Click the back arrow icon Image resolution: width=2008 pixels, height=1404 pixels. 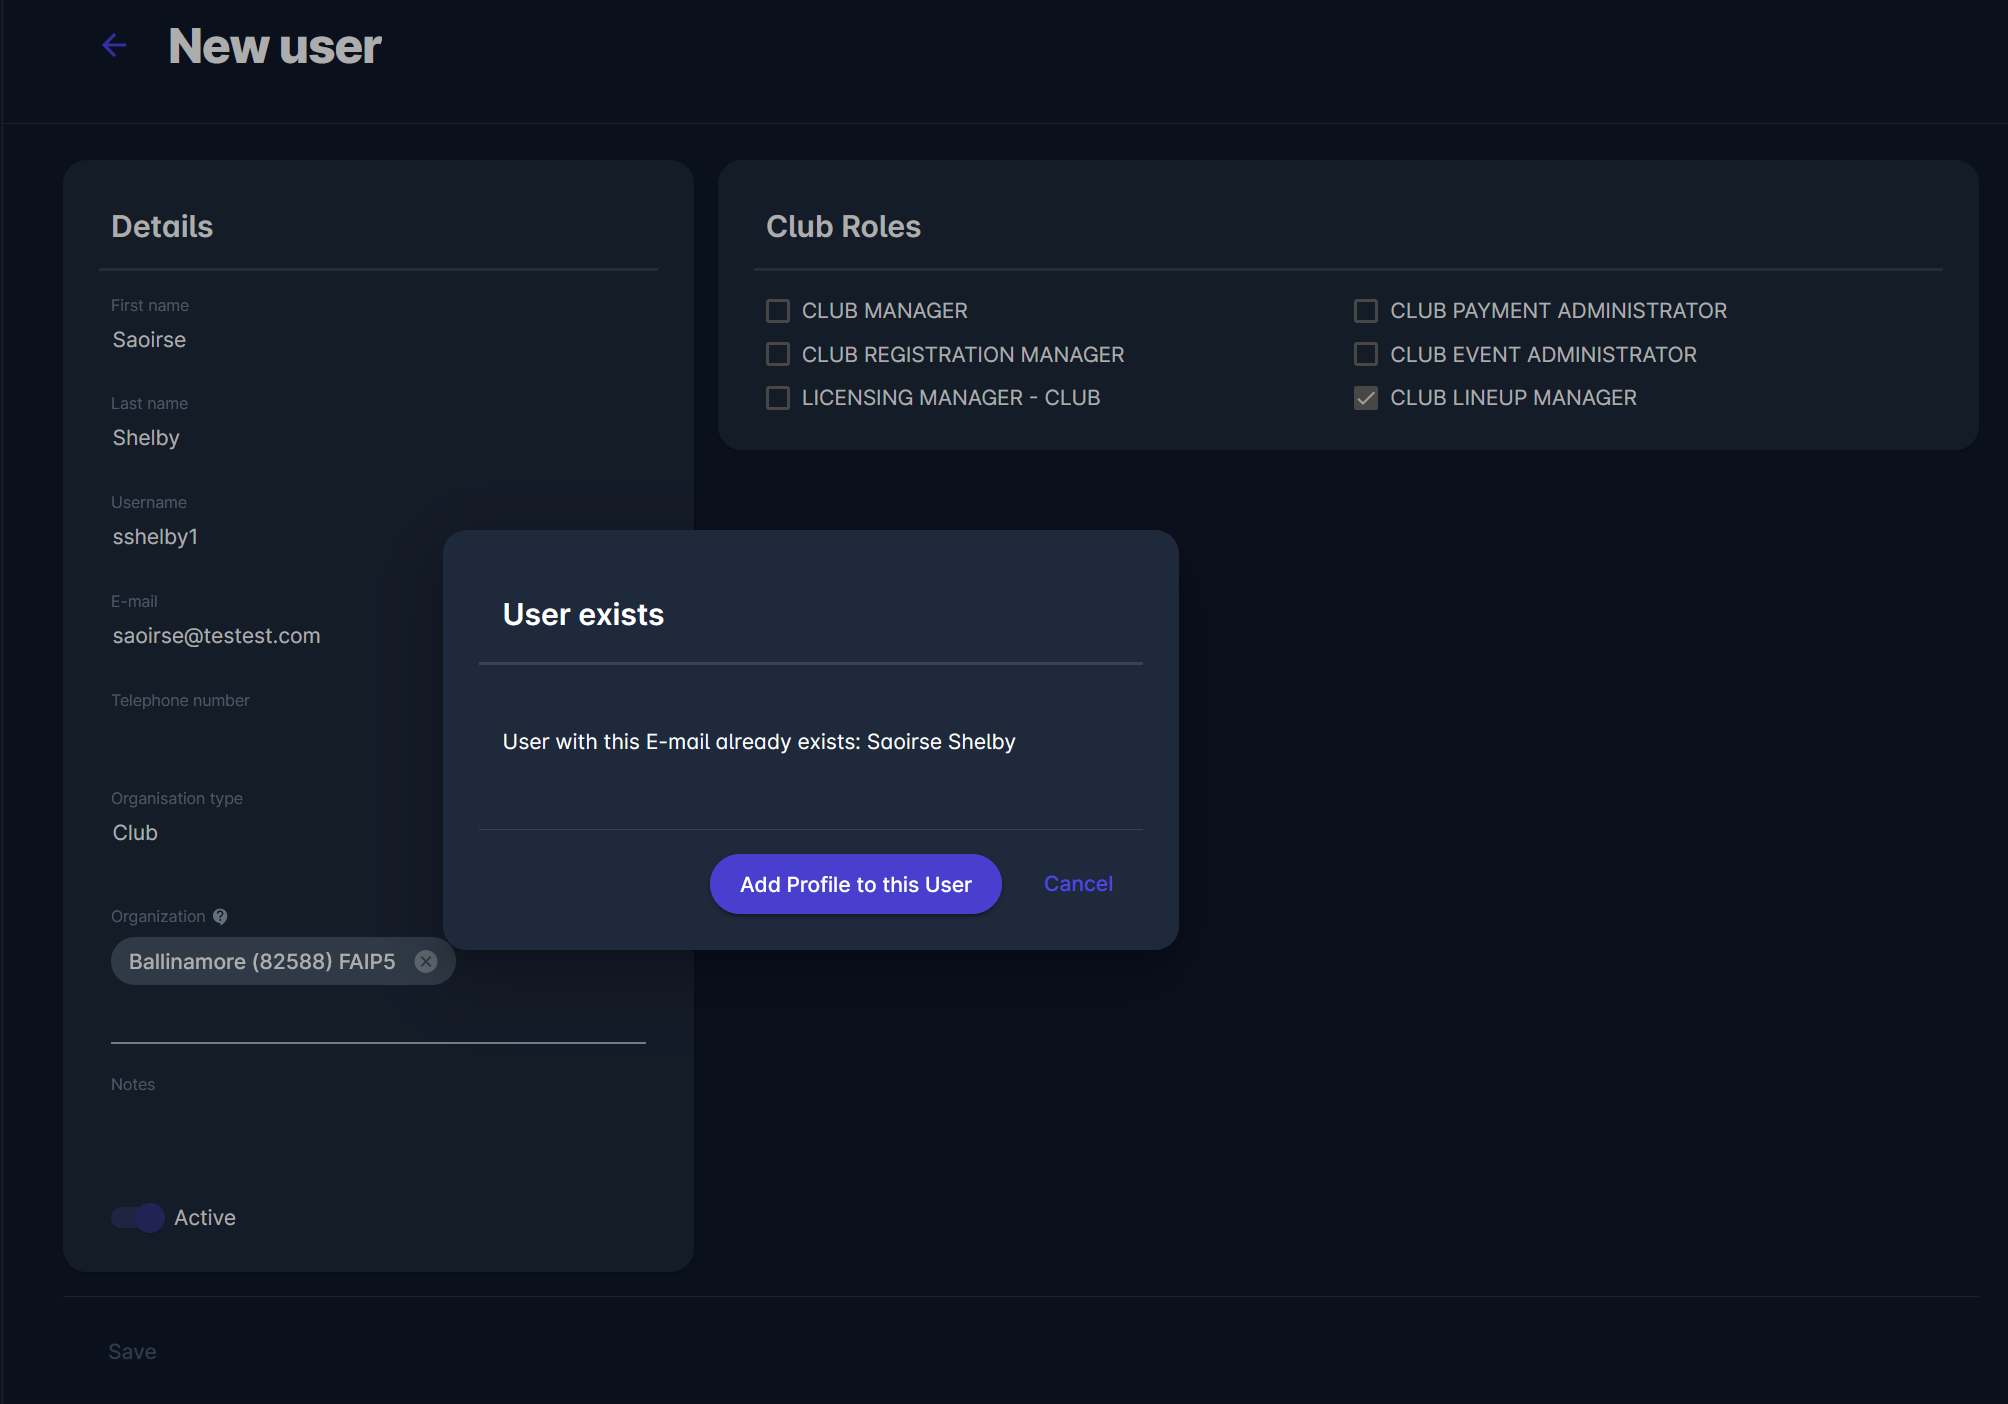tap(114, 45)
